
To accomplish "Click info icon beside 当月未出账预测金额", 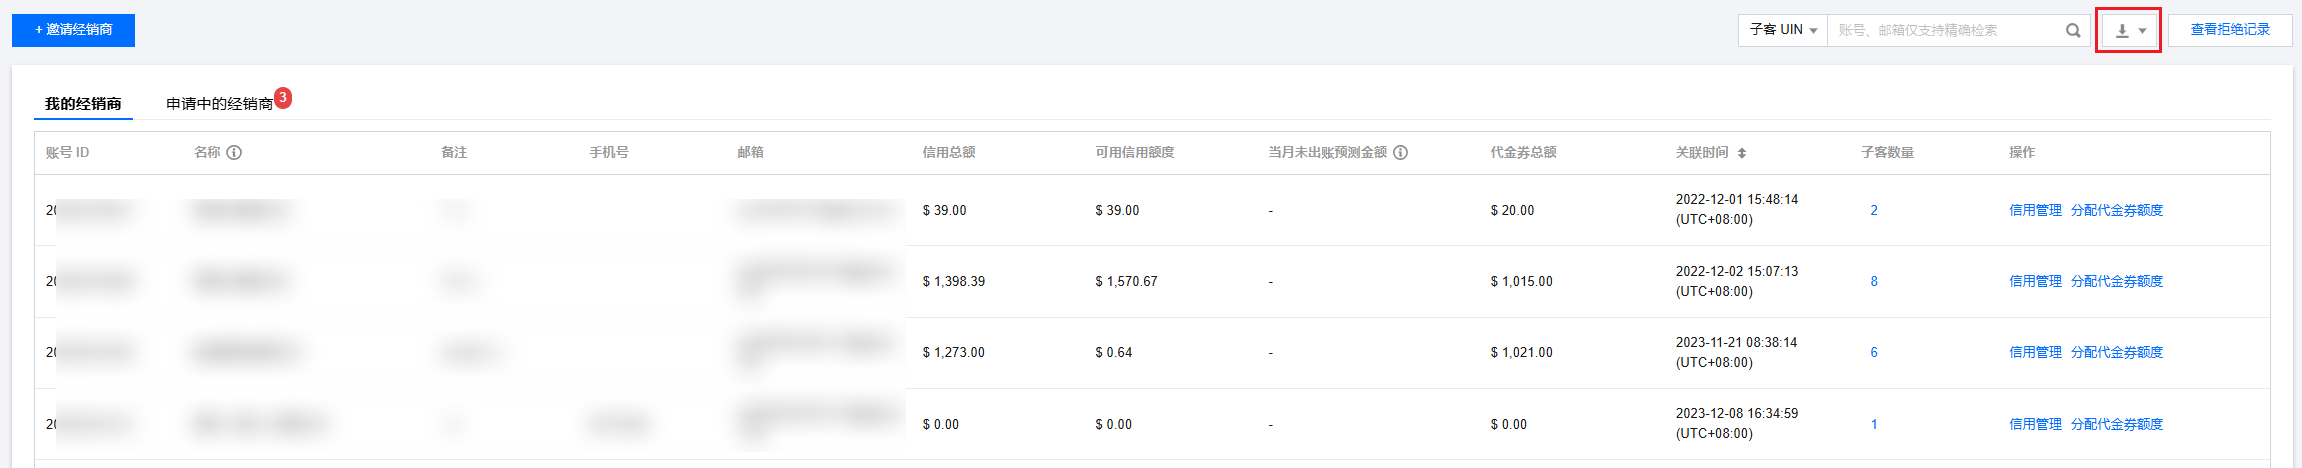I will pyautogui.click(x=1401, y=153).
